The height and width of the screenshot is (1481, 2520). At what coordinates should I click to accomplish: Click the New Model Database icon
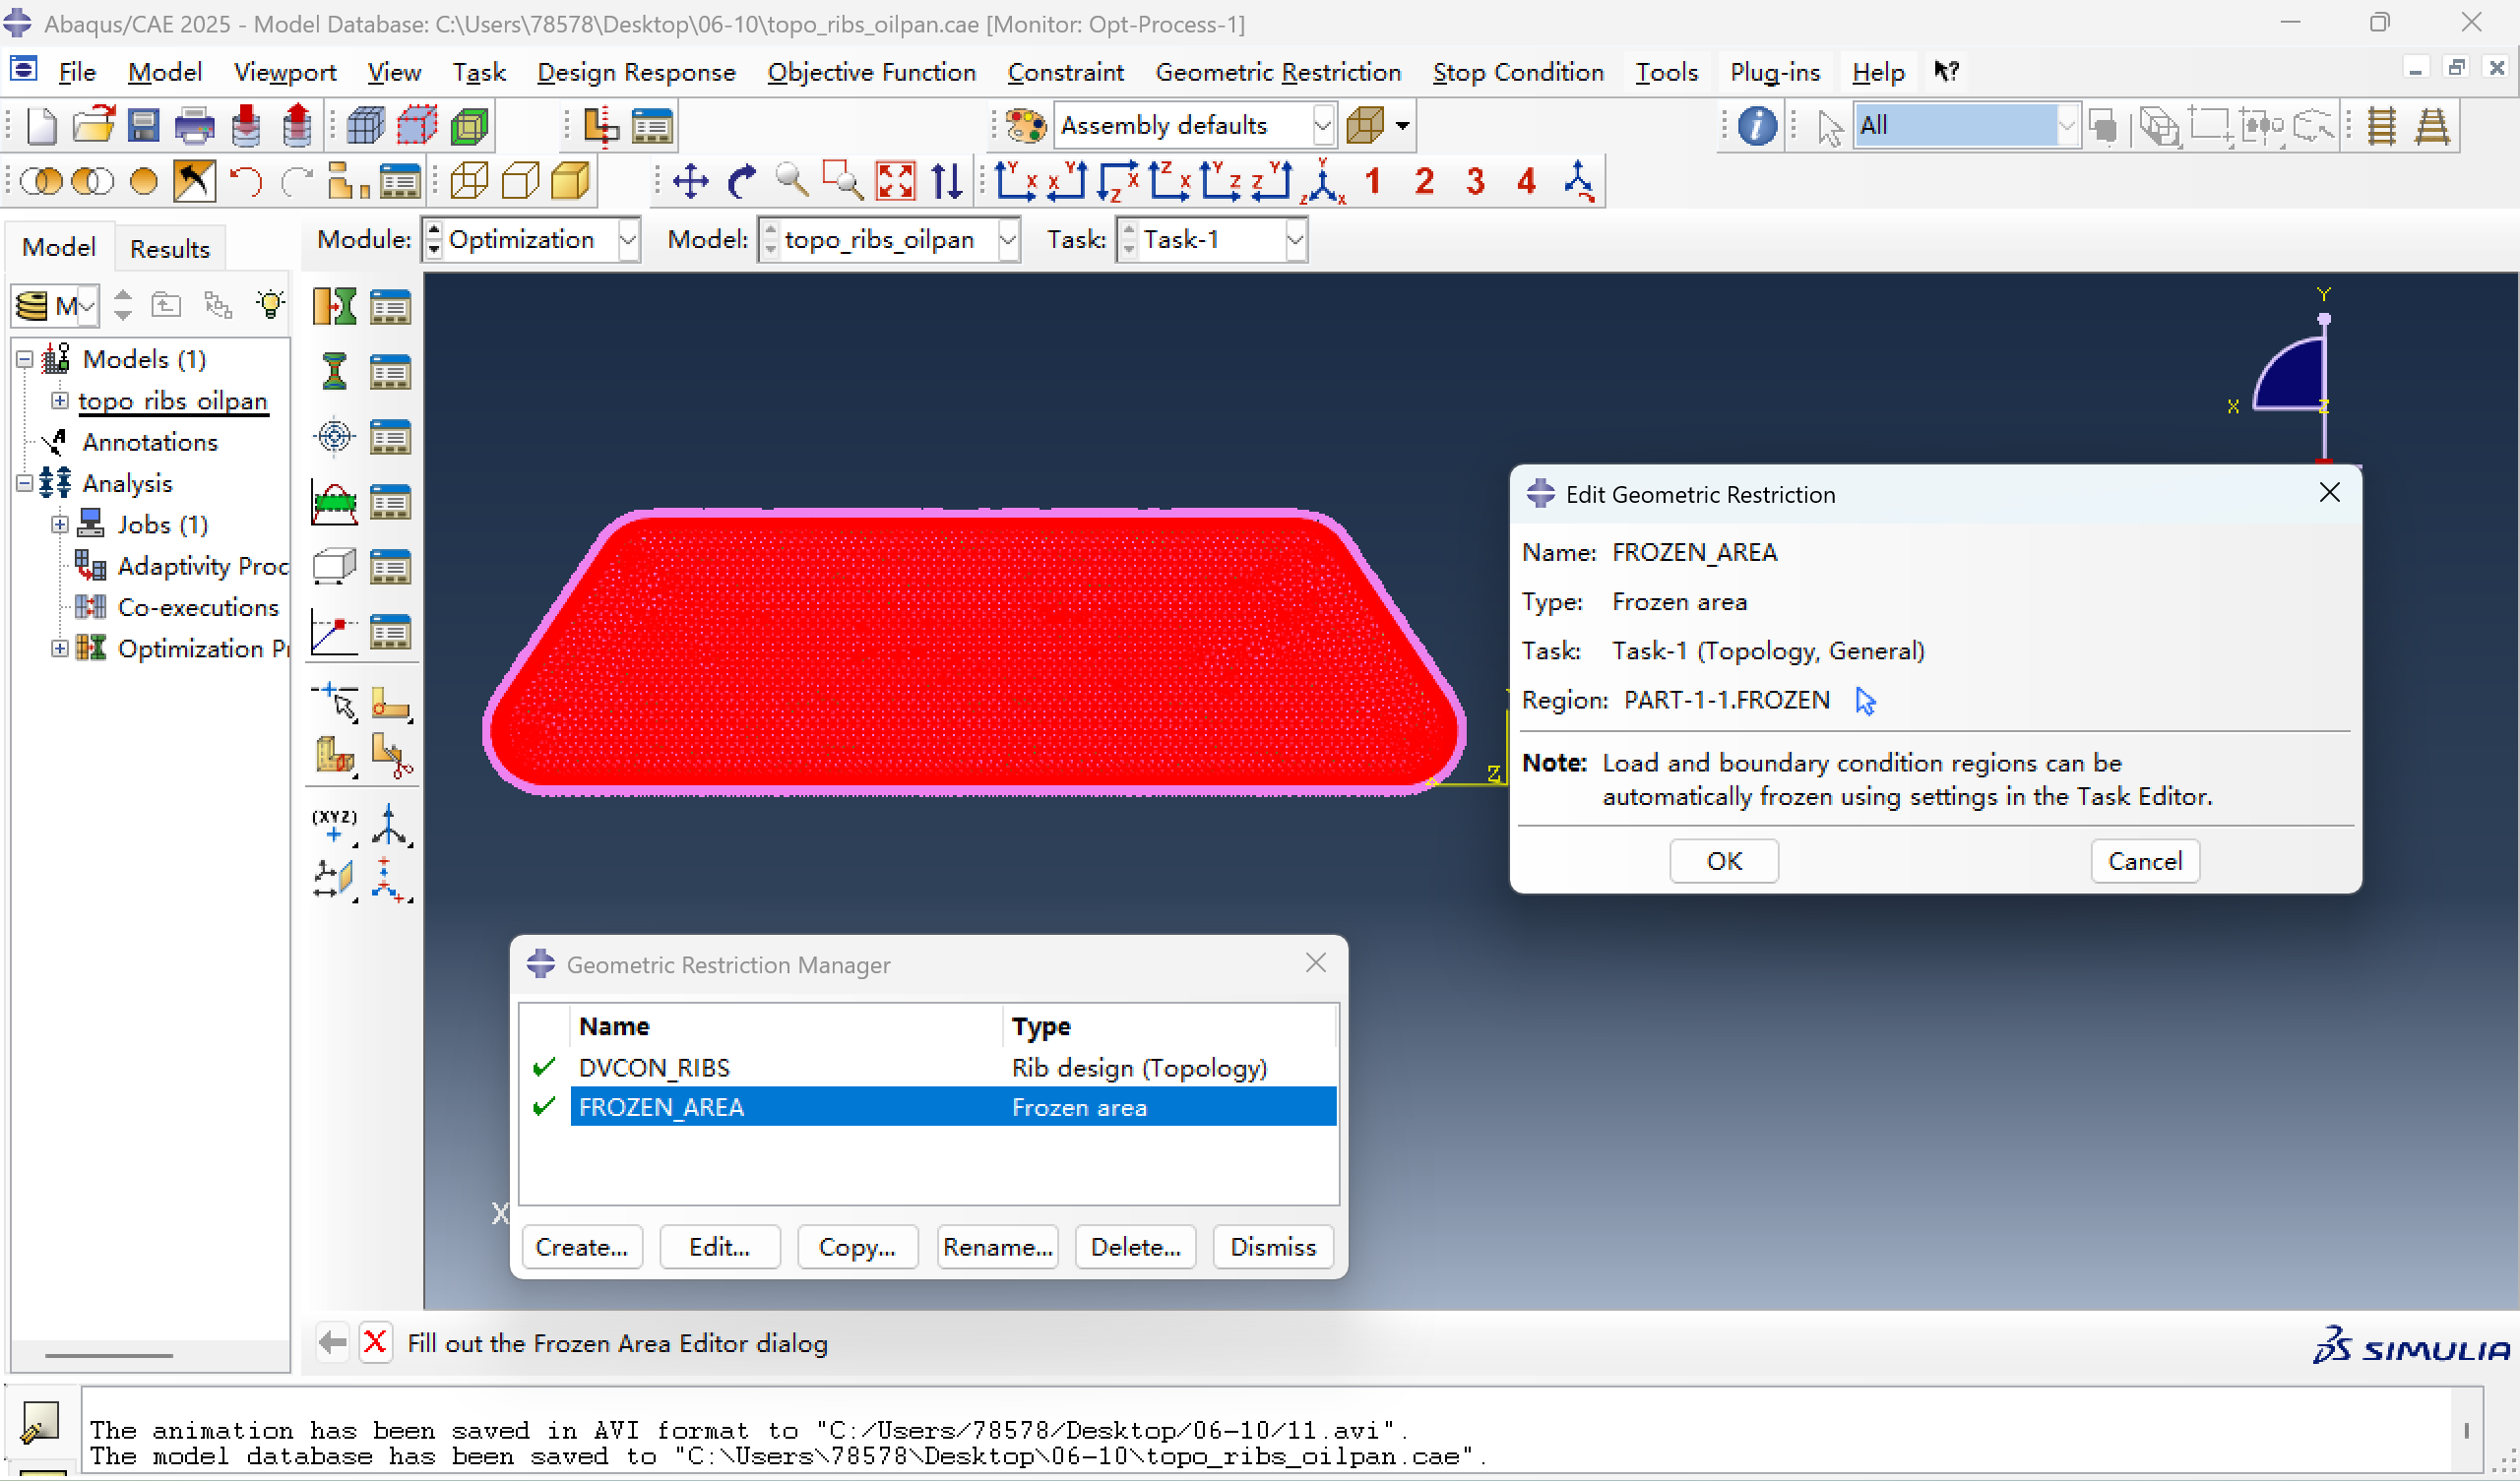pyautogui.click(x=41, y=126)
